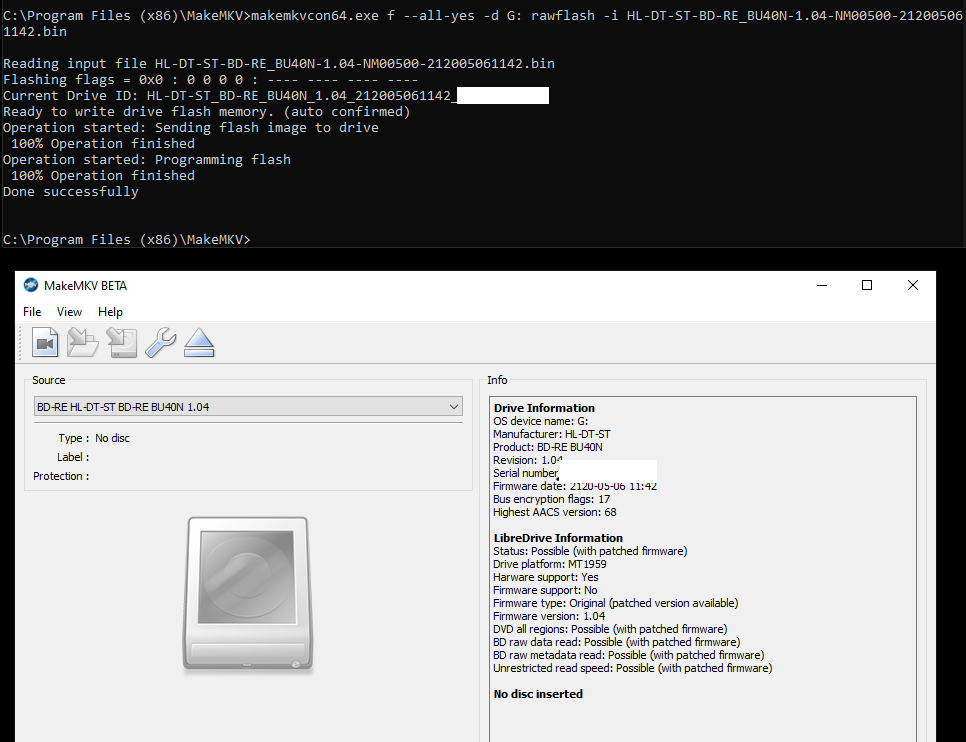Click 'Flashing flags = 0x0' console line
Image resolution: width=966 pixels, height=742 pixels.
[x=210, y=80]
